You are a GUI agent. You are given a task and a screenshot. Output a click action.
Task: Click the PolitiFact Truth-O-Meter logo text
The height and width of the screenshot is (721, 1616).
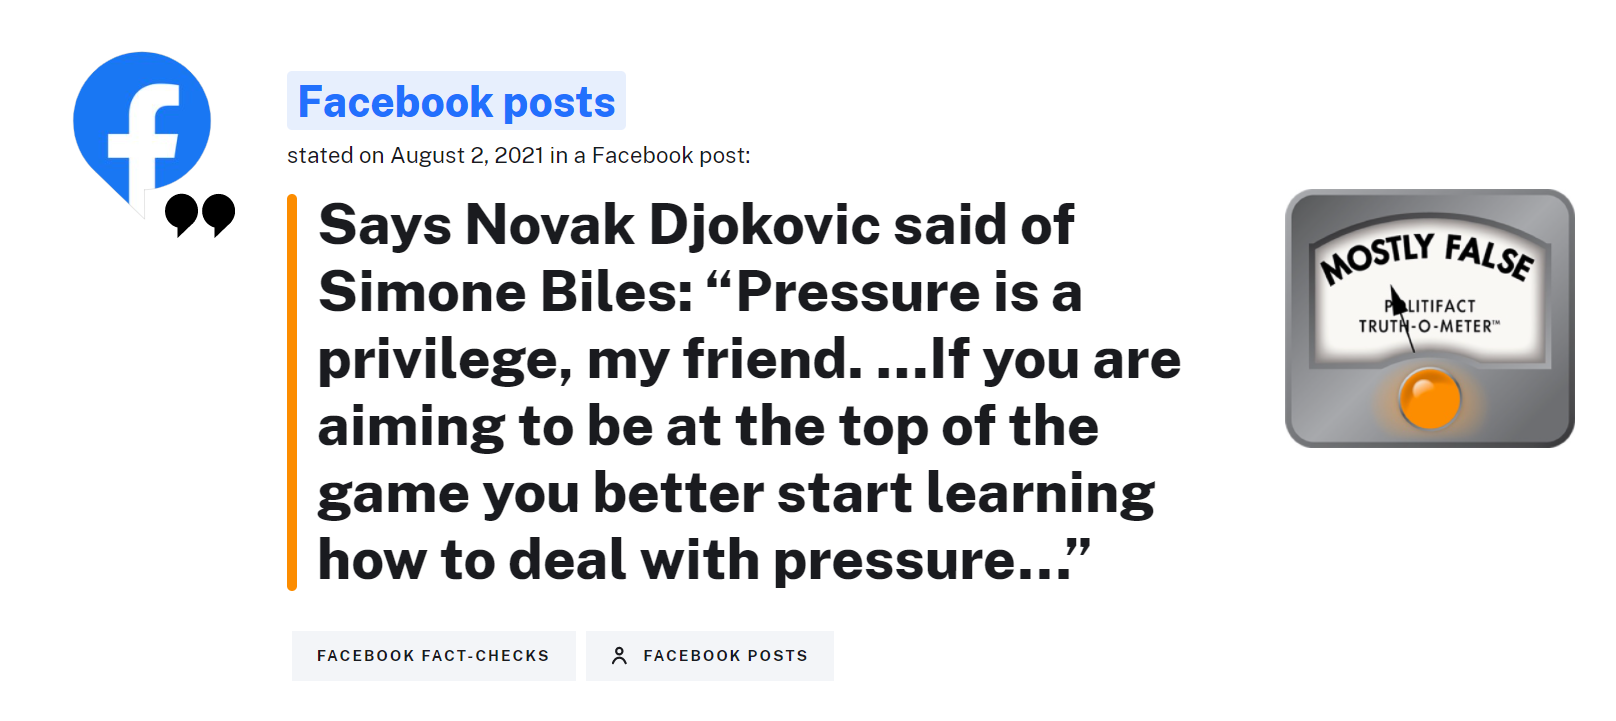pos(1429,316)
